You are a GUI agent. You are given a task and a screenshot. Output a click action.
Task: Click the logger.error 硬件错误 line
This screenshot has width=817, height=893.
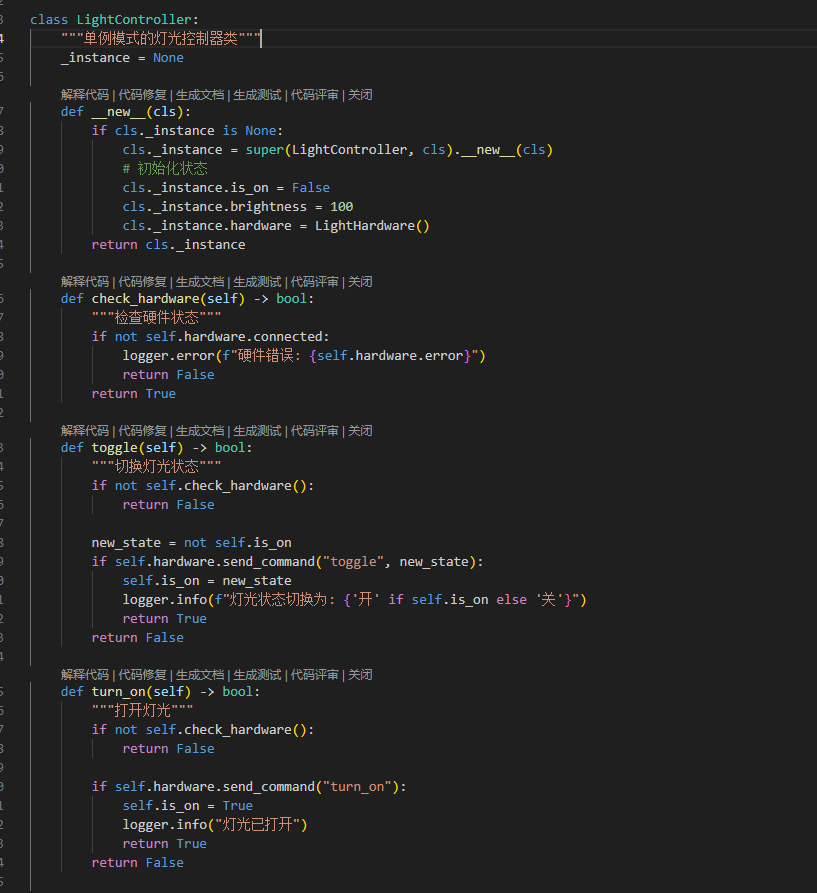point(304,355)
